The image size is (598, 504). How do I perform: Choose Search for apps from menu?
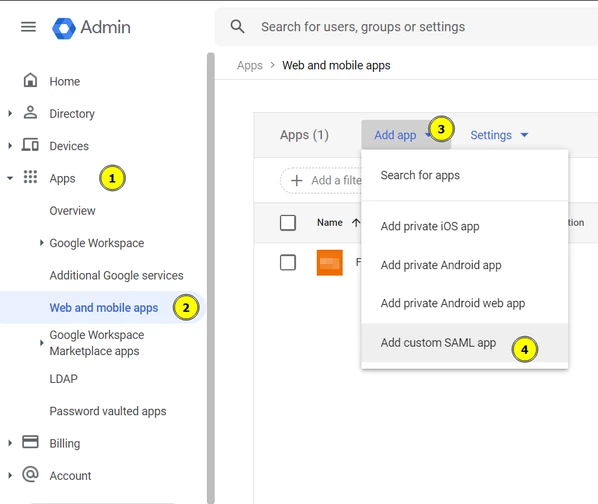pos(465,175)
